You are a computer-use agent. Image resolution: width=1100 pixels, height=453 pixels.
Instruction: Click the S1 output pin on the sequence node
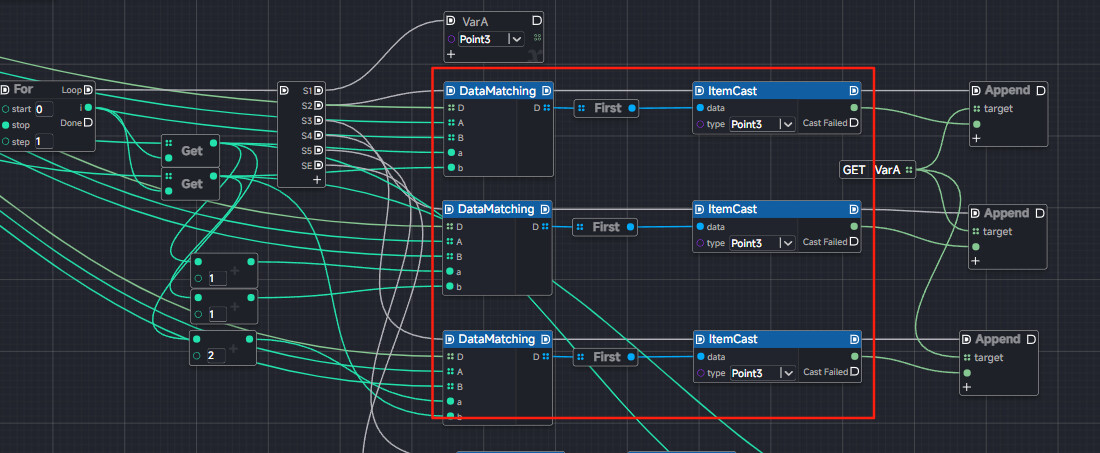coord(319,90)
